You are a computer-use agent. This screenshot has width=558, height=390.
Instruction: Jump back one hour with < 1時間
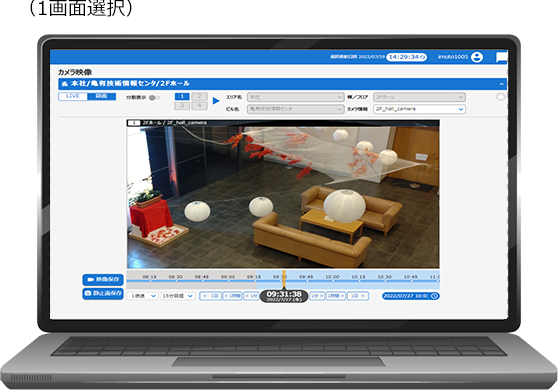click(232, 296)
